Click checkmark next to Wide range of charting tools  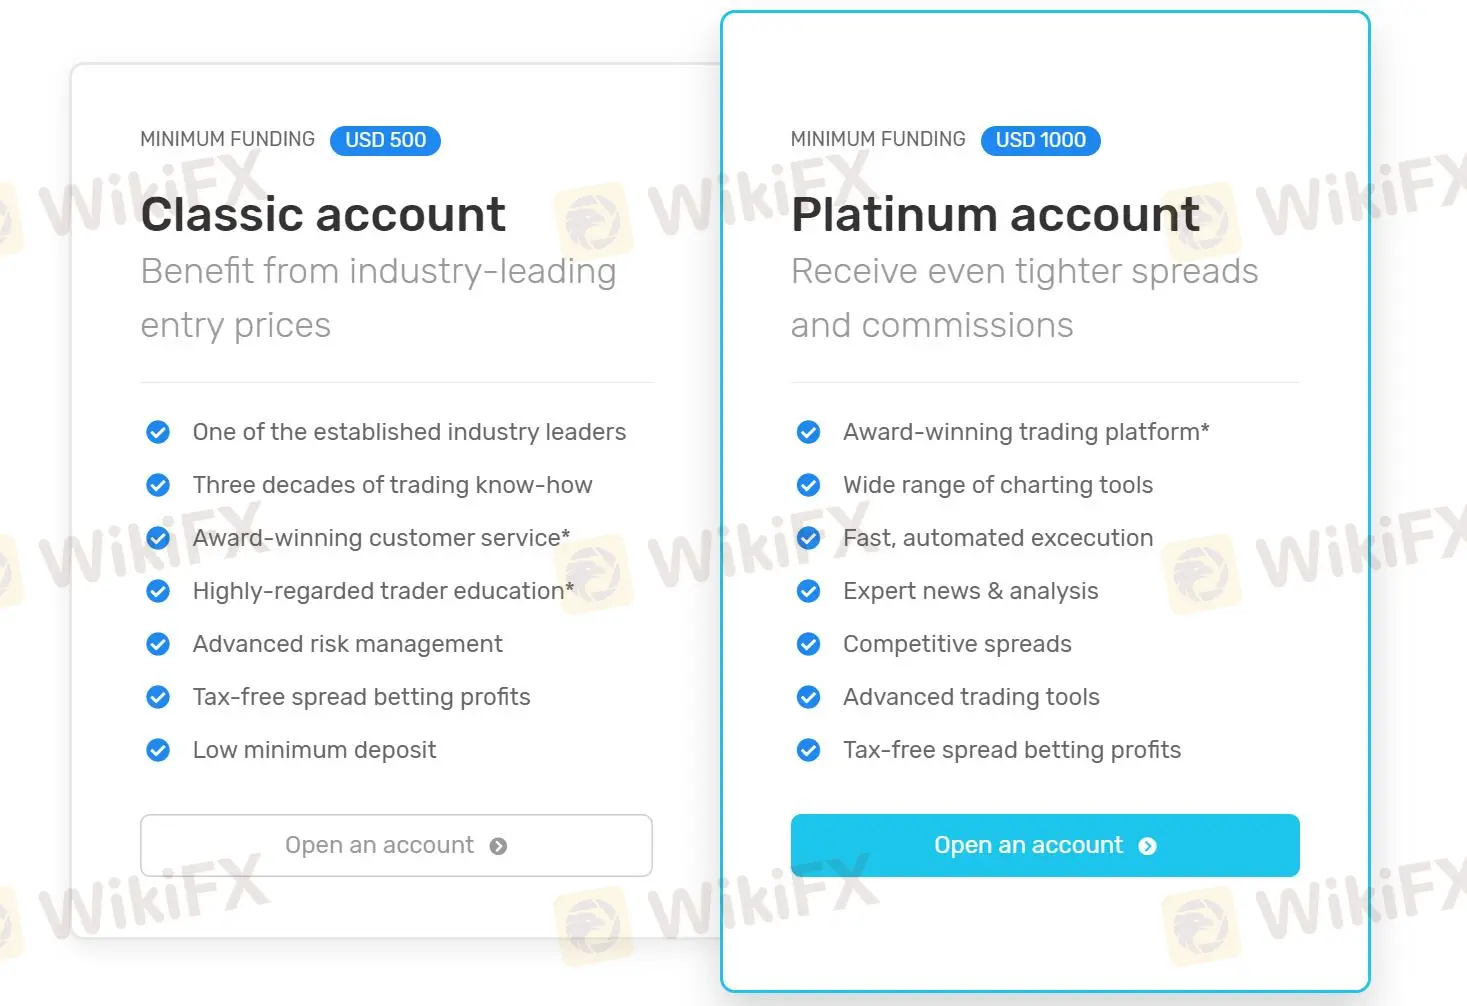pyautogui.click(x=808, y=485)
